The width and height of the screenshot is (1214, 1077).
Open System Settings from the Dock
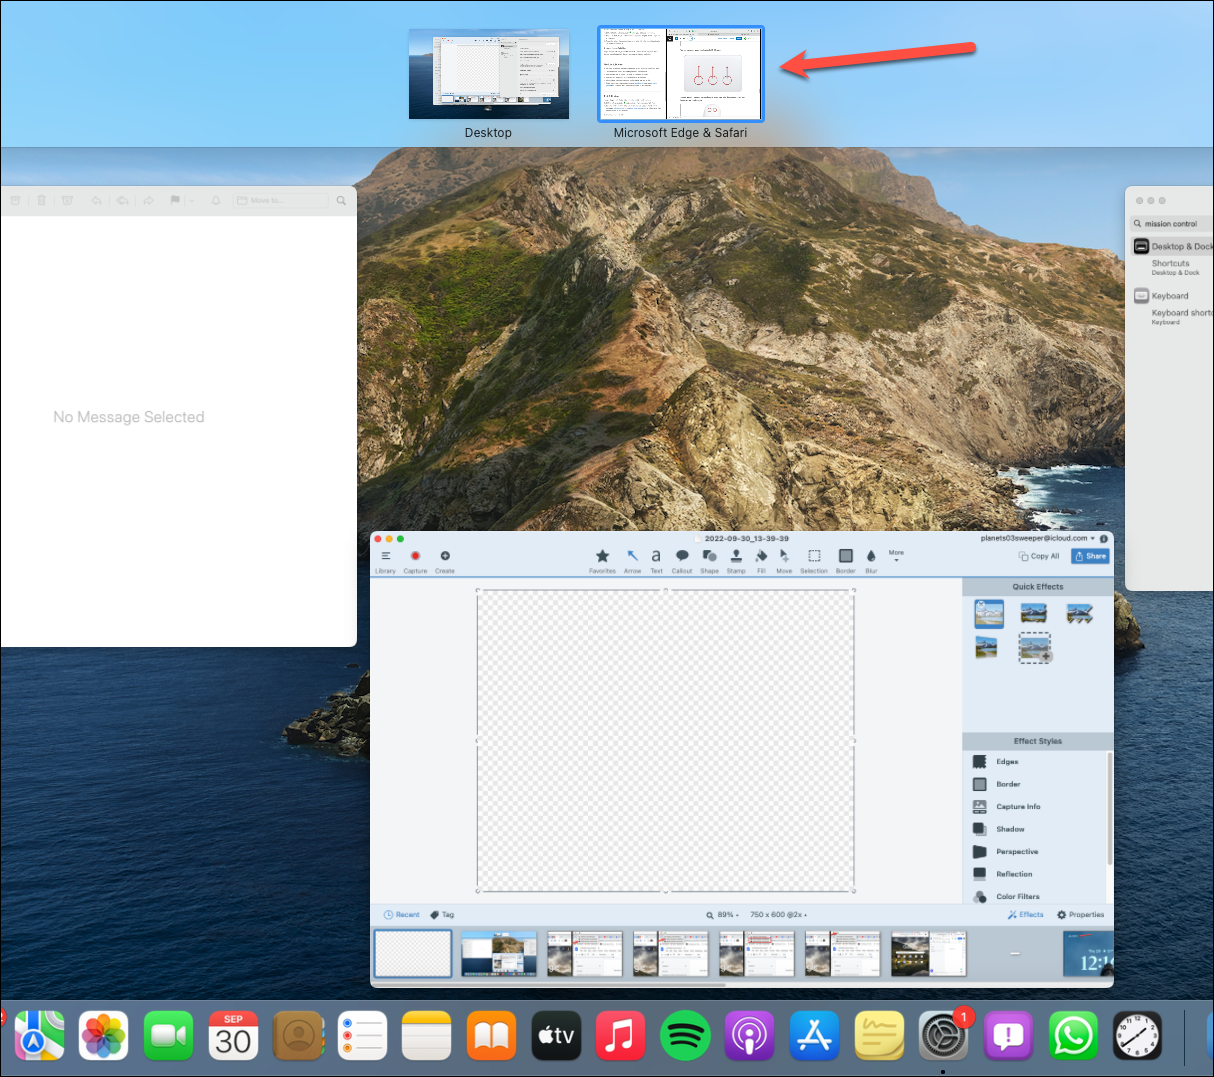[944, 1035]
